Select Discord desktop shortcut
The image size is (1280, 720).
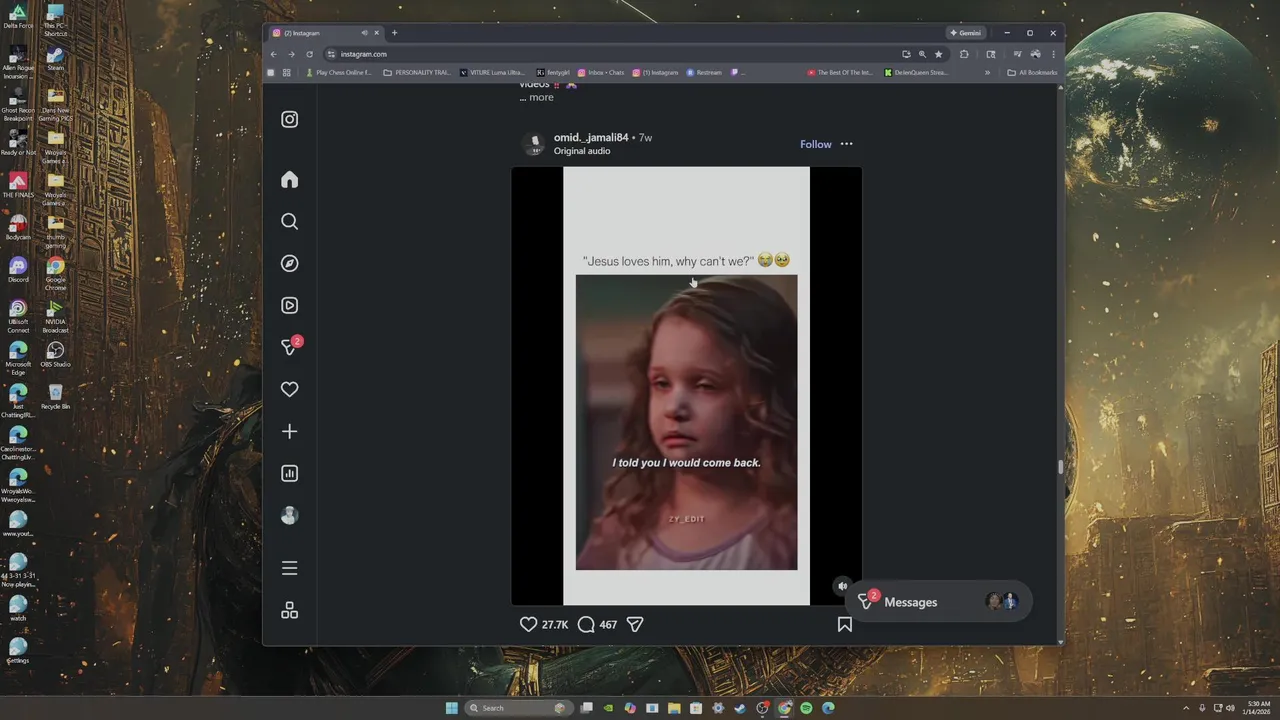click(18, 270)
